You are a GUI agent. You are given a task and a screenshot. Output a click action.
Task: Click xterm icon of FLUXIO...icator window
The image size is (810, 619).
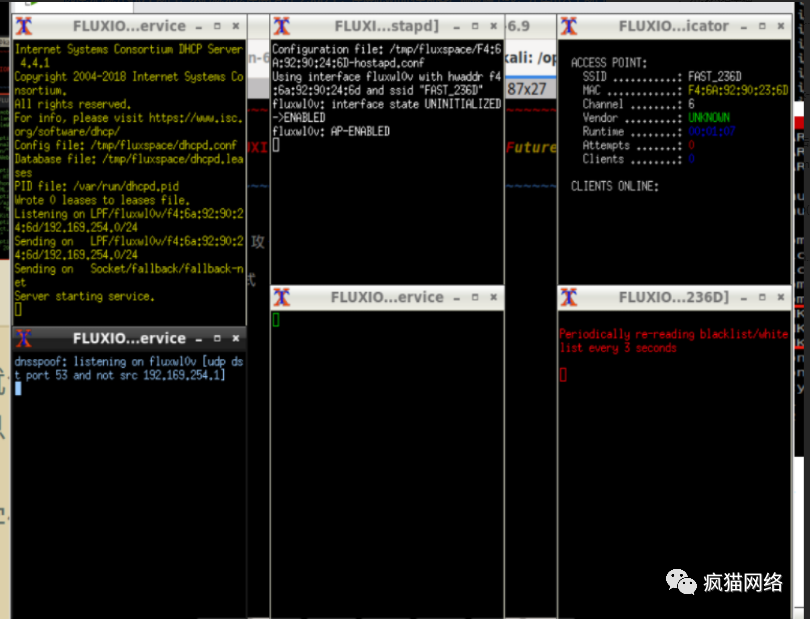pos(569,26)
